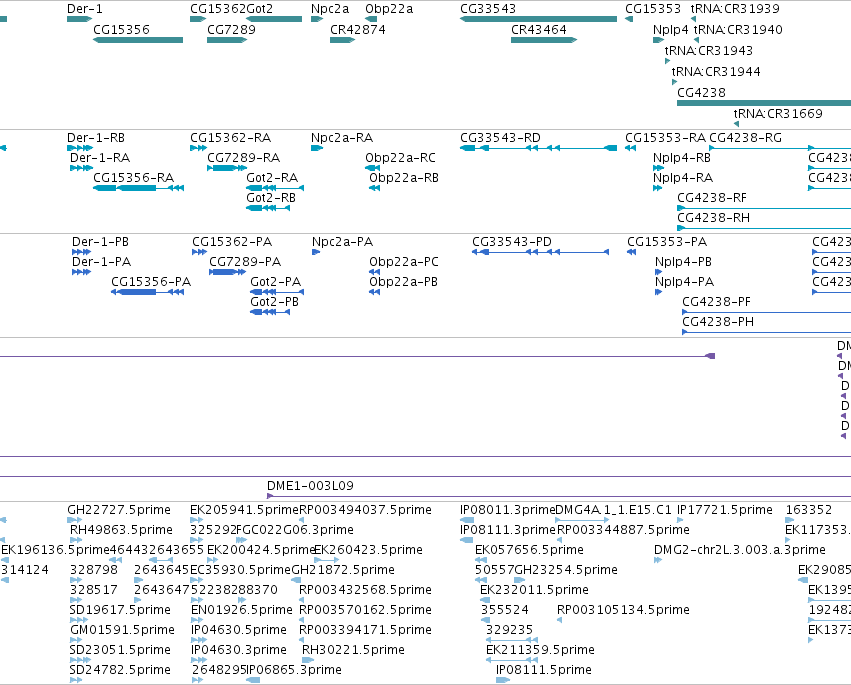This screenshot has width=851, height=685.
Task: Select the DME1-003L09 clone feature
Action: (x=559, y=496)
